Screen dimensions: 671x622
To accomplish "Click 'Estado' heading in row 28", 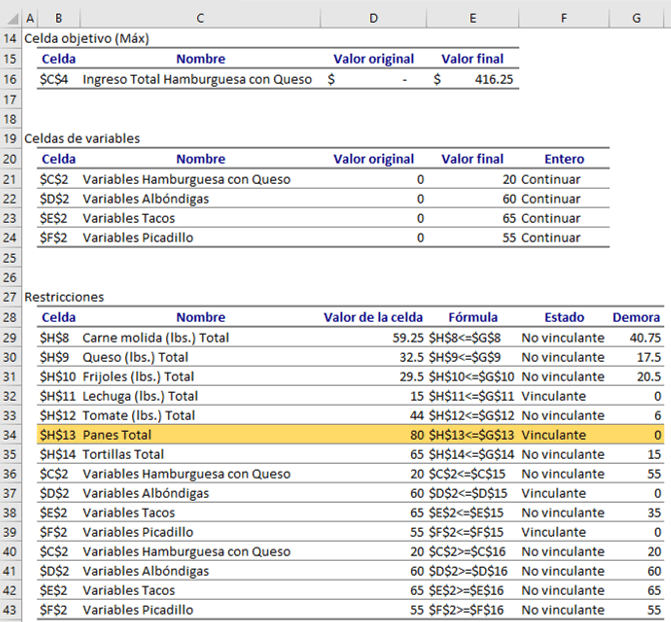I will (564, 317).
